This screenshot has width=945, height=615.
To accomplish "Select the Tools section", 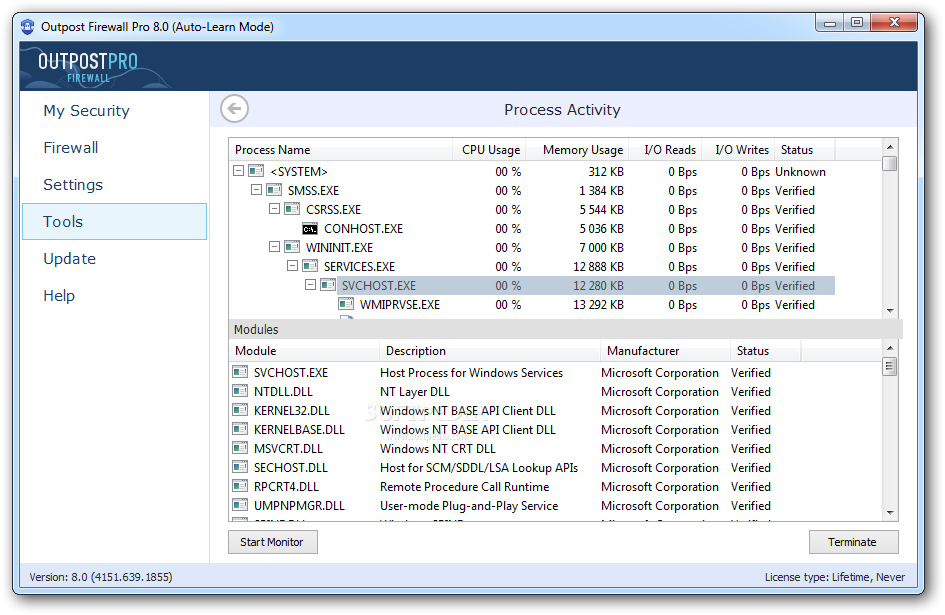I will [115, 221].
